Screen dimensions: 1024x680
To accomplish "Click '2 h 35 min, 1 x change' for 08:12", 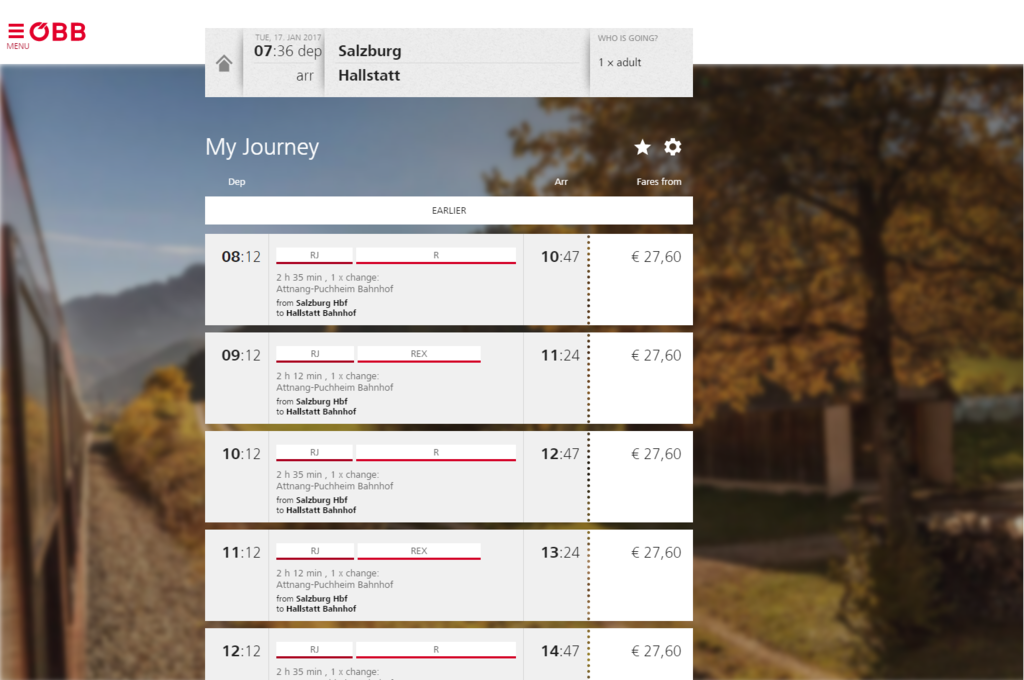I will pyautogui.click(x=327, y=278).
